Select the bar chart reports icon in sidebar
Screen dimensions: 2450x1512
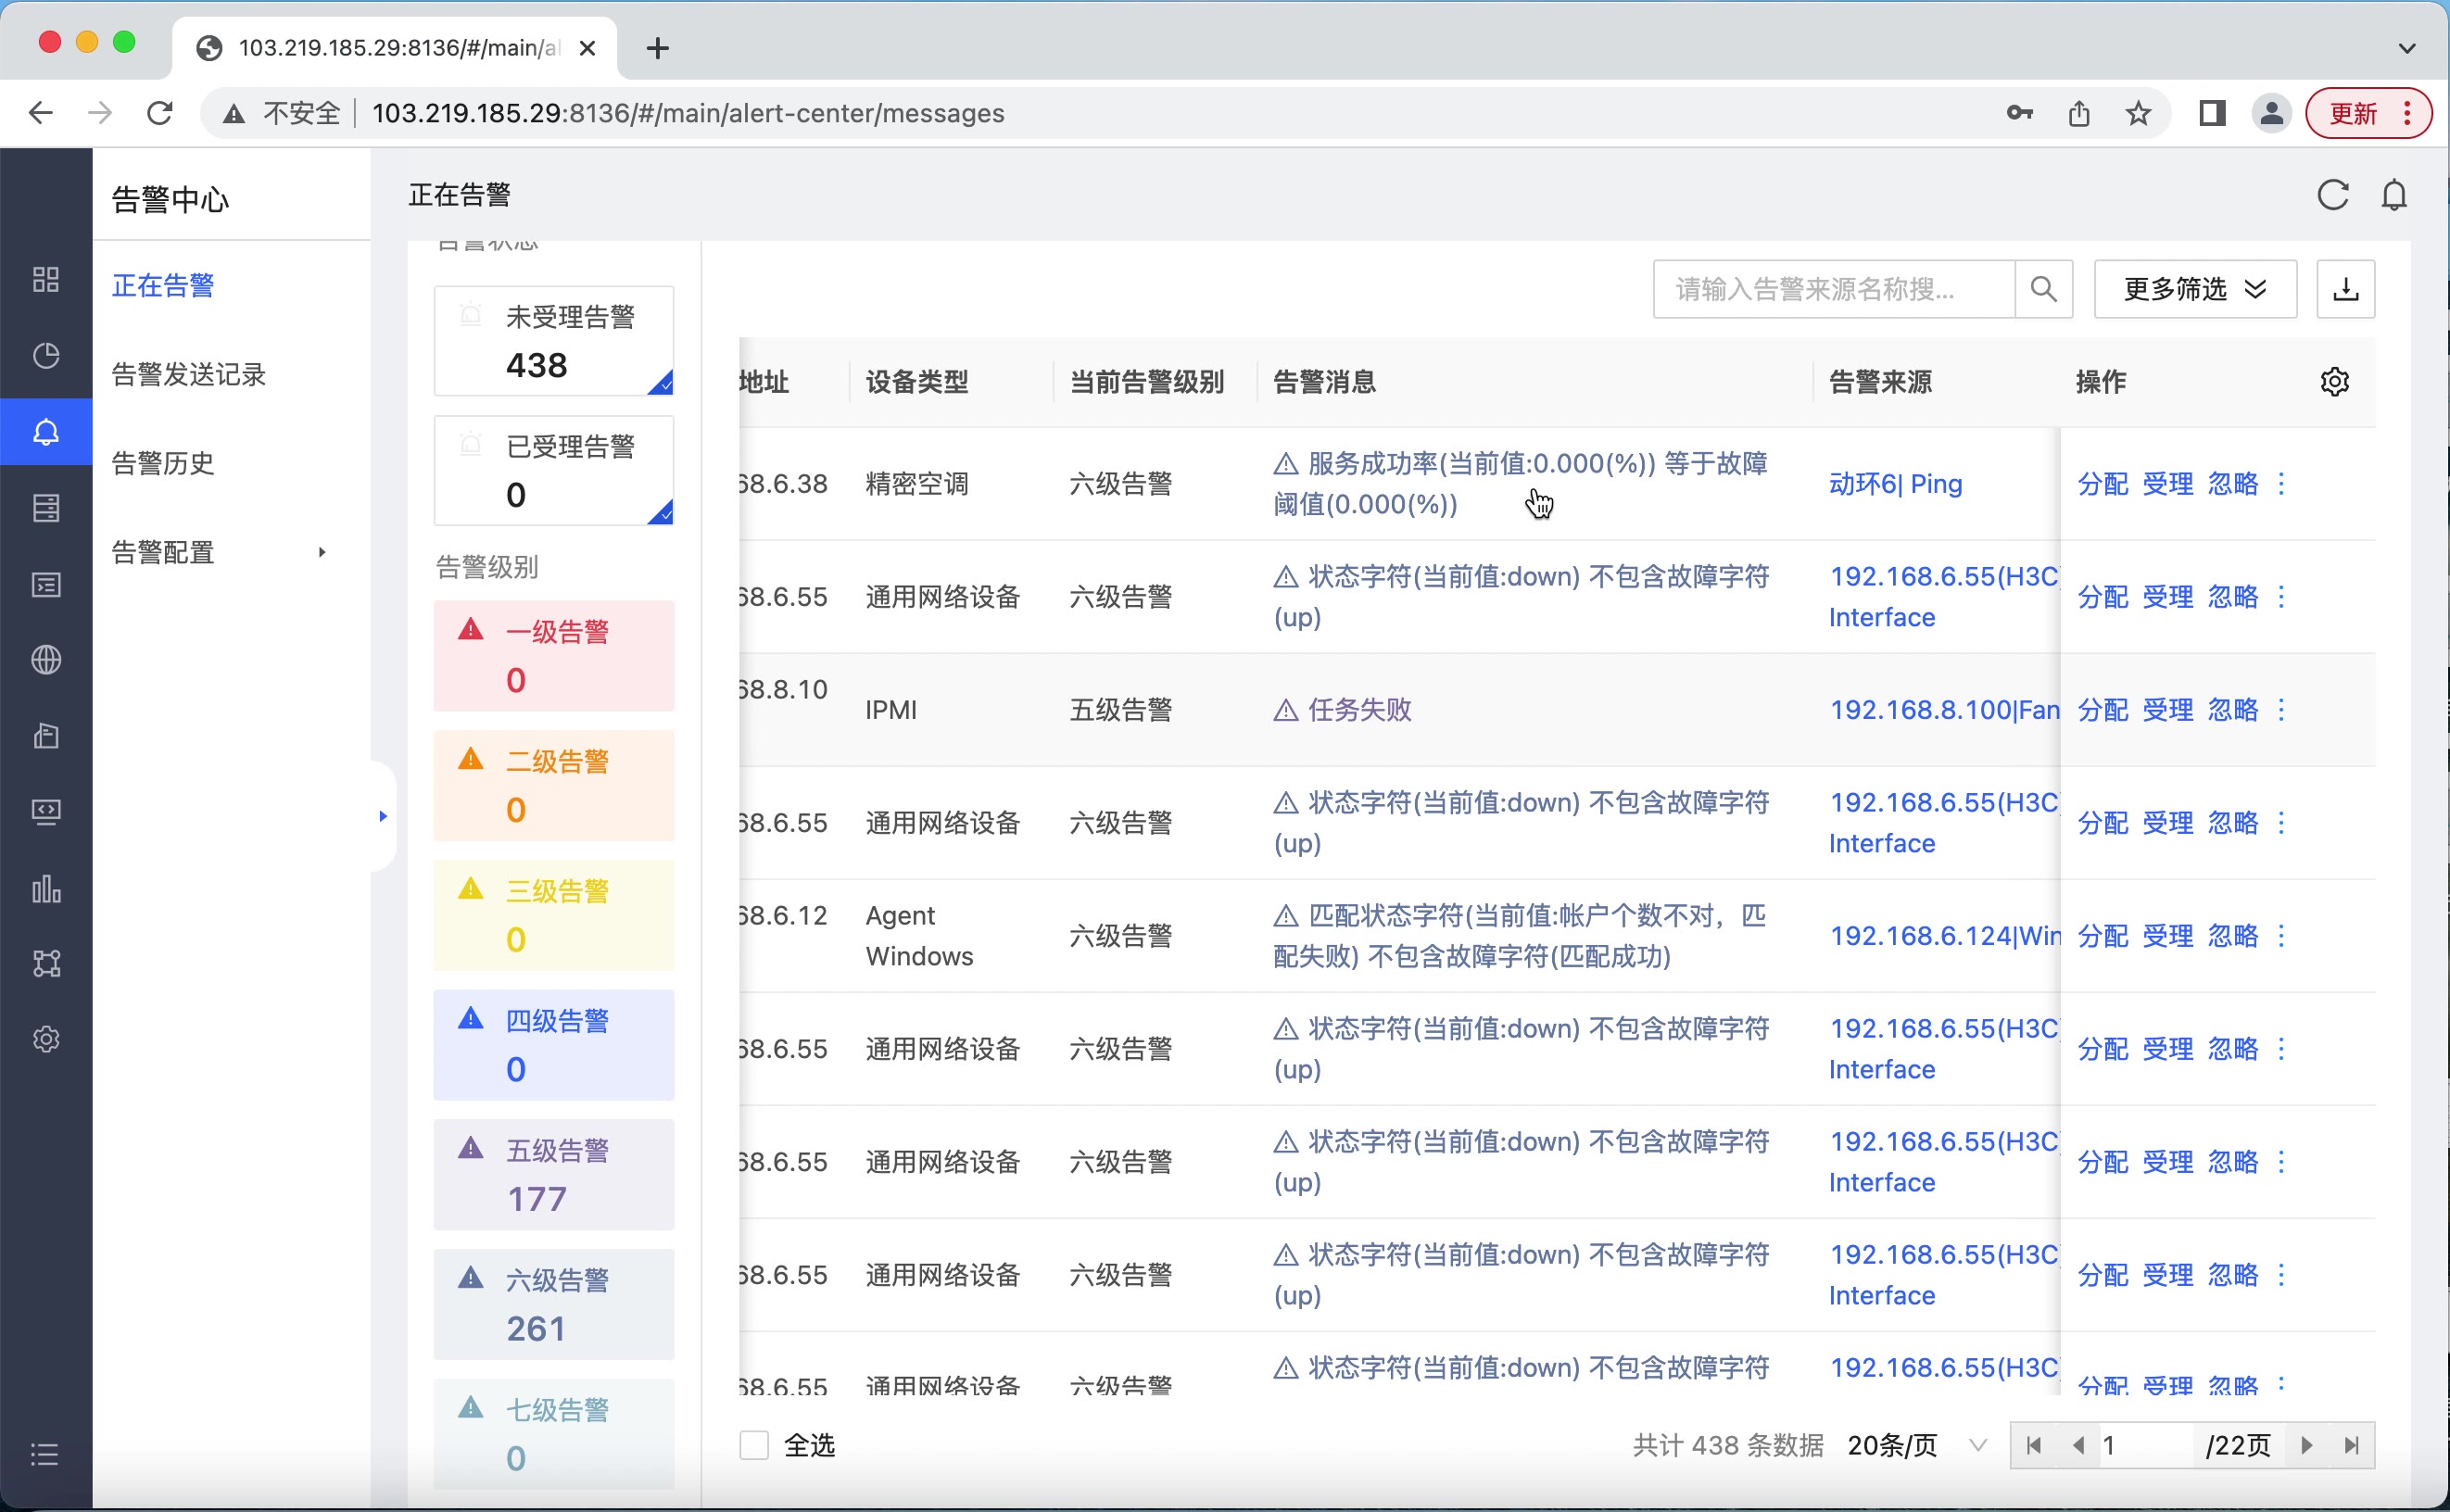pos(46,889)
